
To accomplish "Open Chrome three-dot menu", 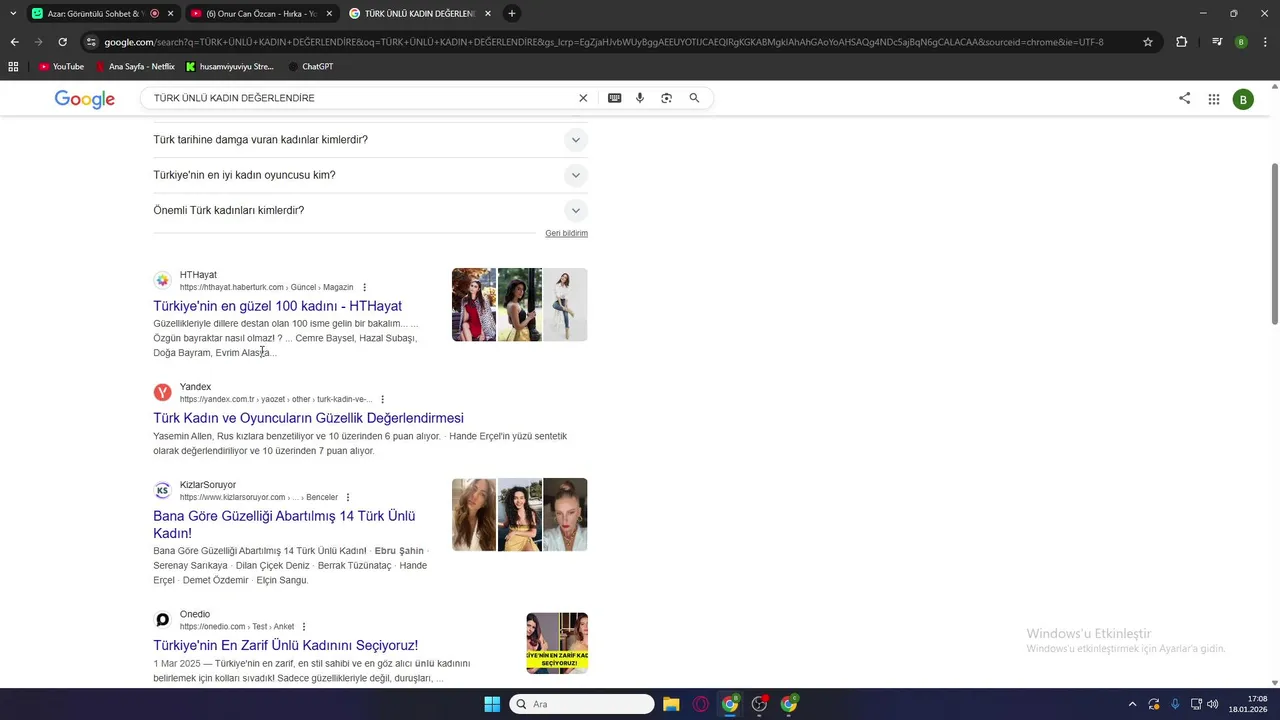I will [1265, 42].
